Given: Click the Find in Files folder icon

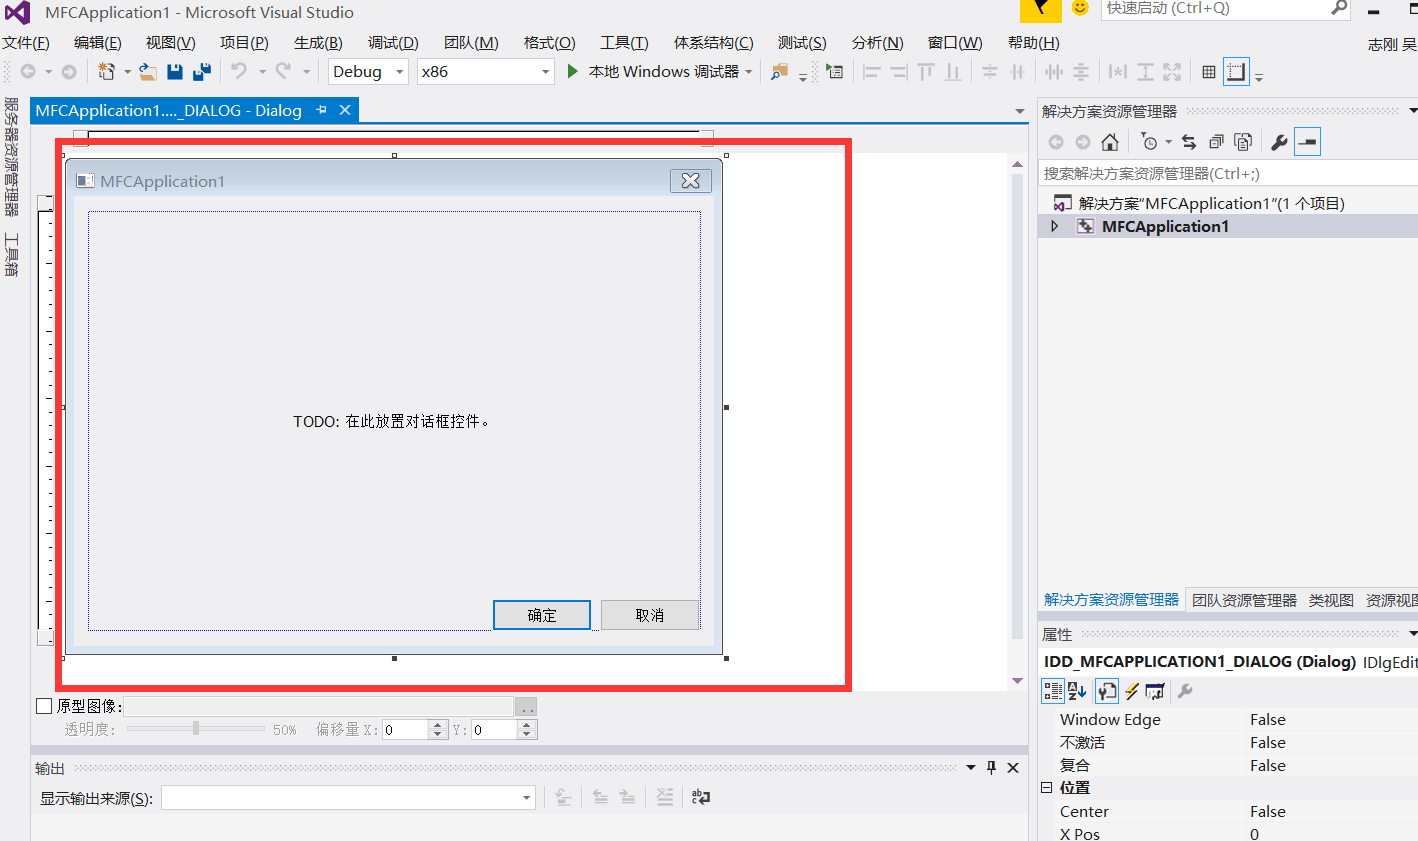Looking at the screenshot, I should [780, 71].
